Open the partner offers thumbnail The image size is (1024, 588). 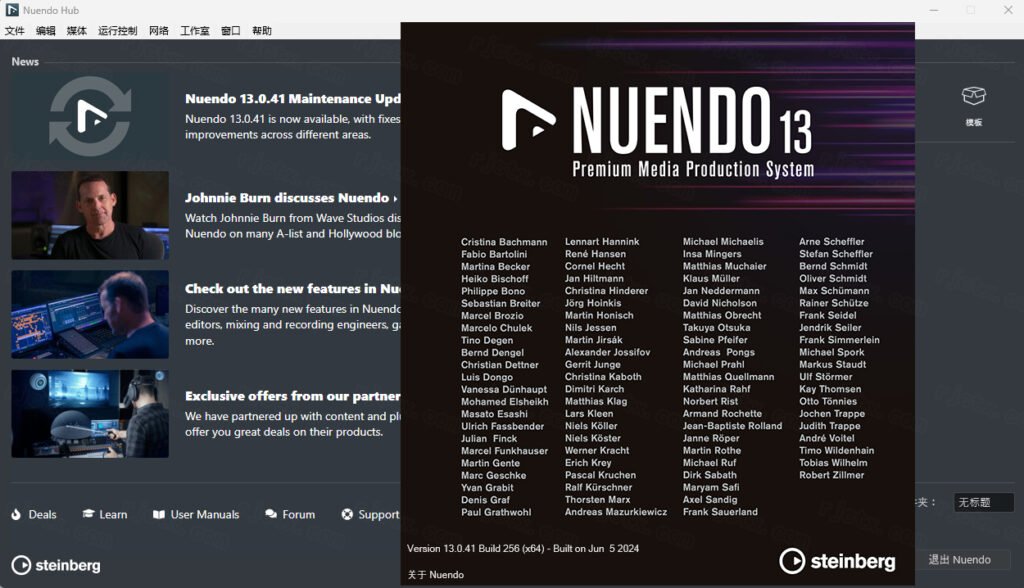click(90, 414)
